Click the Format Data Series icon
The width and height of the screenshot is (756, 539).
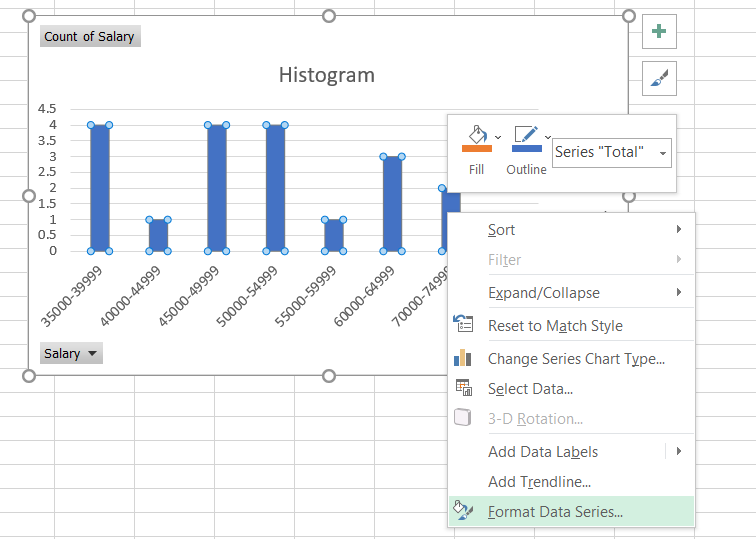pos(463,511)
